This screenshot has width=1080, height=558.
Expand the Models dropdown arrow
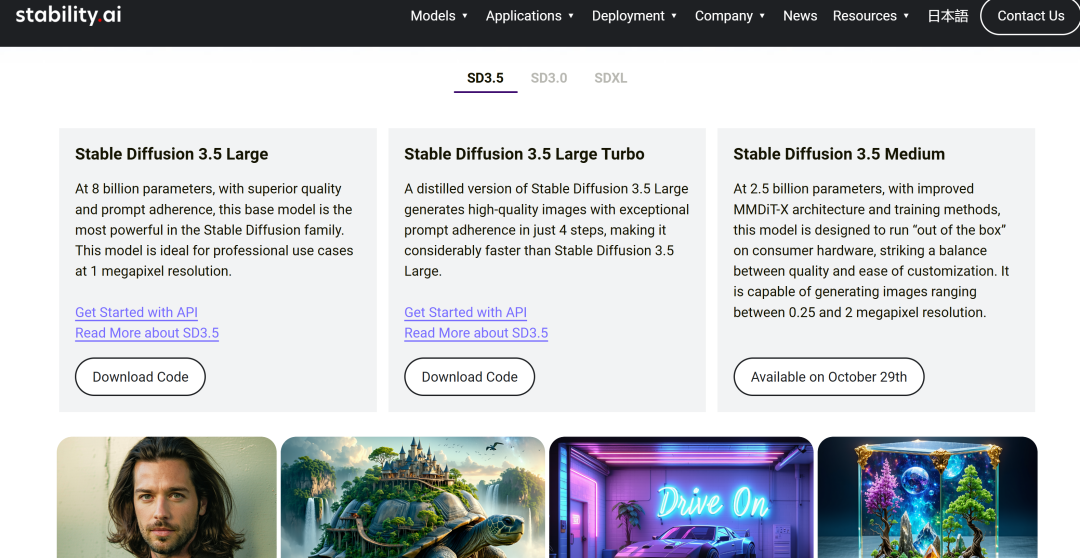coord(465,16)
